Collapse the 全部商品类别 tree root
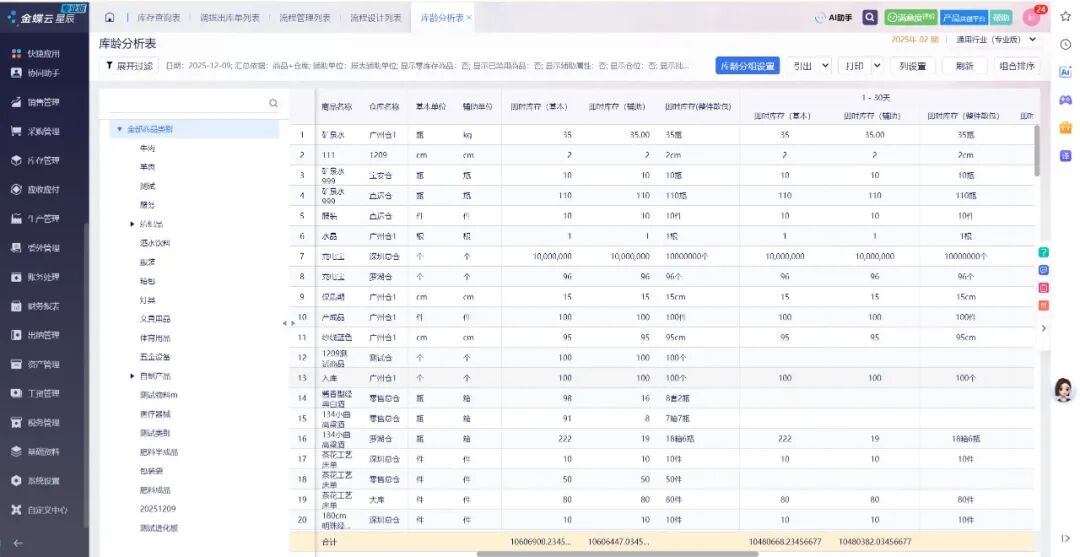This screenshot has height=557, width=1080. tap(120, 129)
